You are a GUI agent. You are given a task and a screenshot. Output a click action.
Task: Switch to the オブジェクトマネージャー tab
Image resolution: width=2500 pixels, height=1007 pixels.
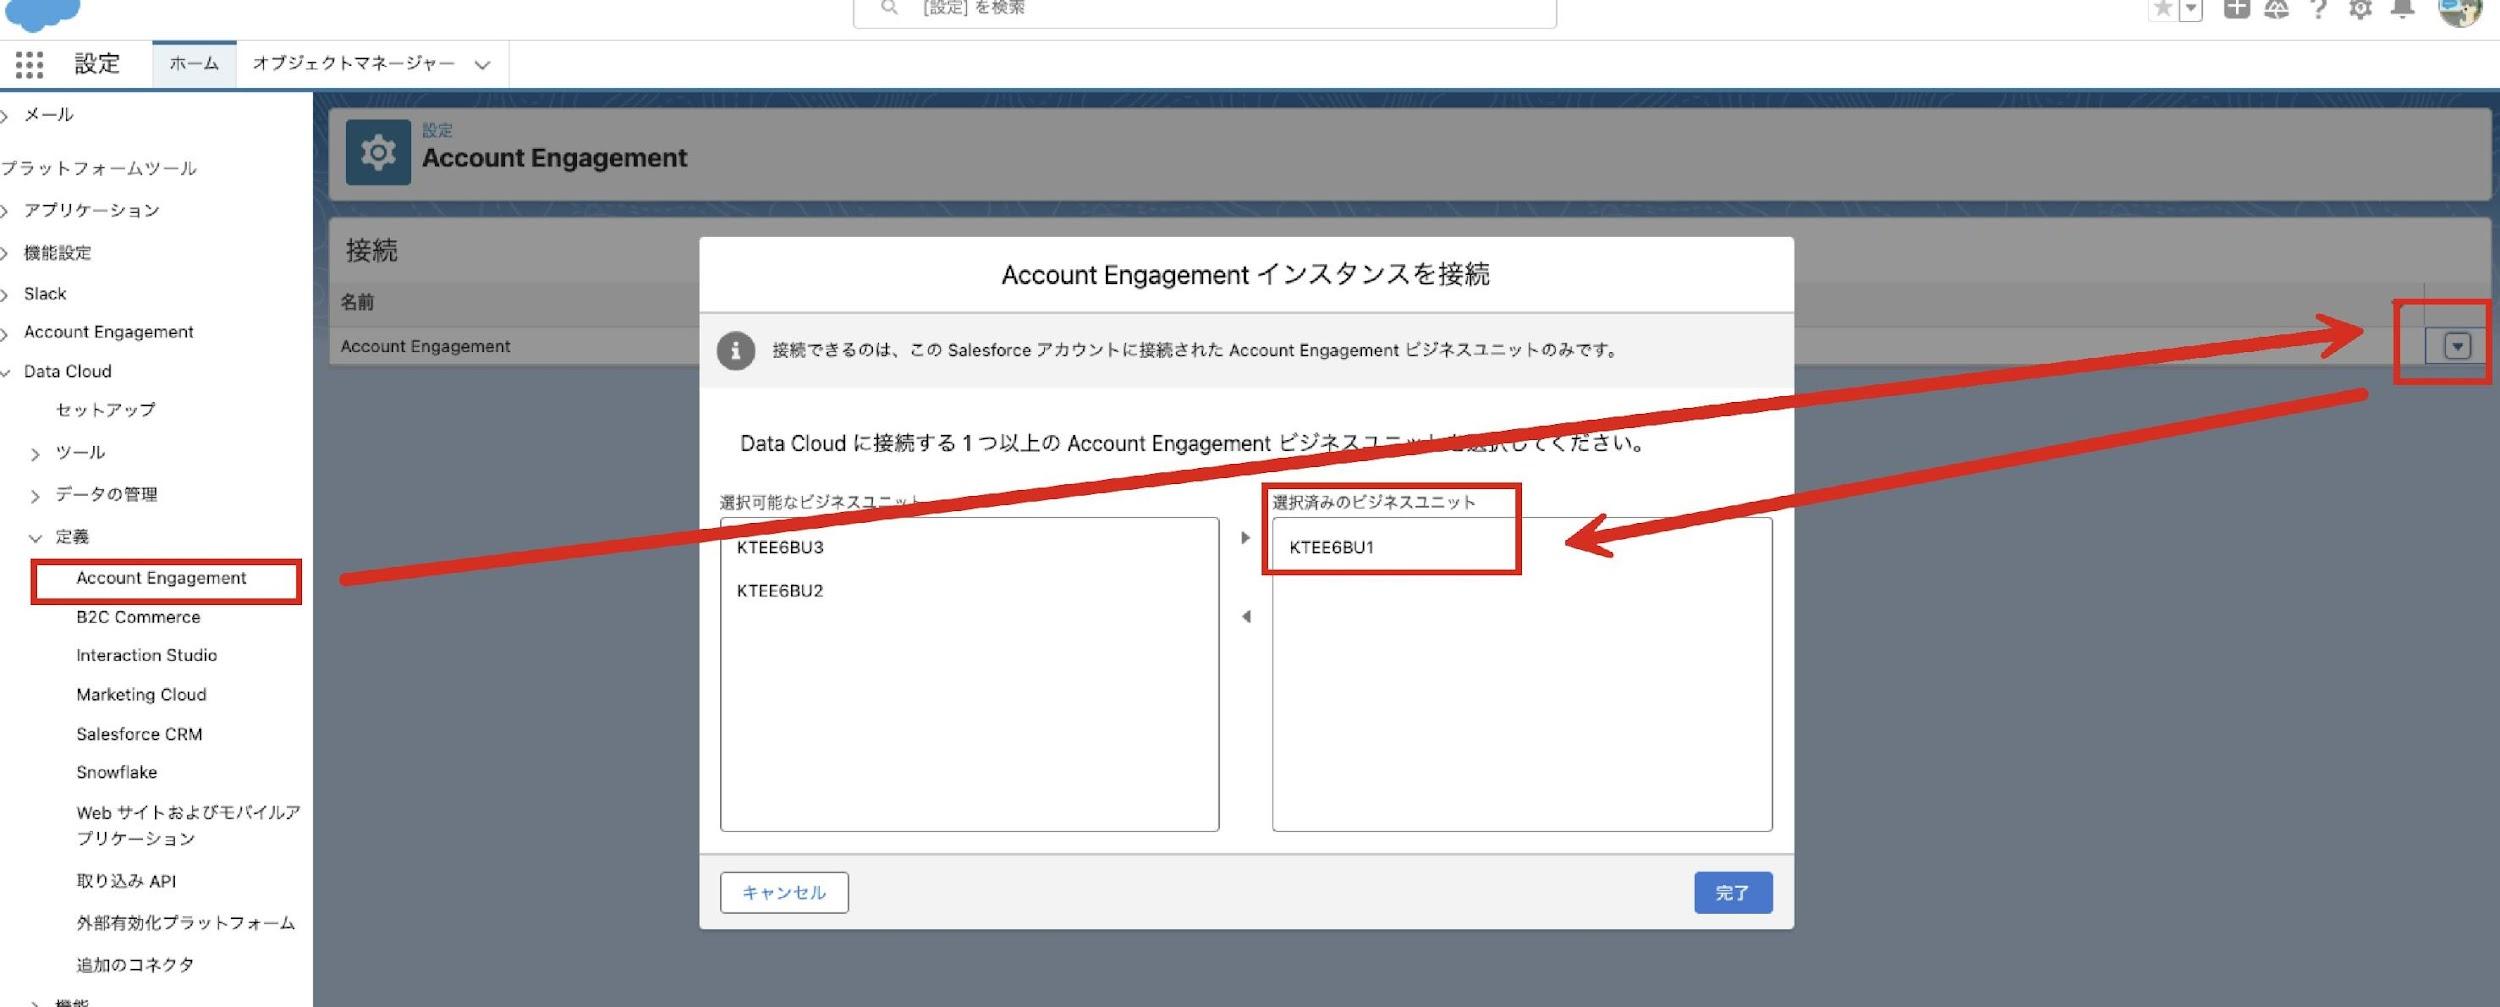point(354,64)
